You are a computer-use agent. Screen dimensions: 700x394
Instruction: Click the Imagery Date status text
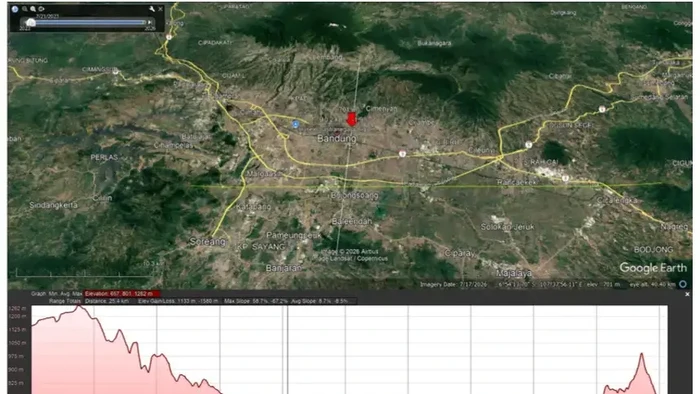click(x=453, y=284)
